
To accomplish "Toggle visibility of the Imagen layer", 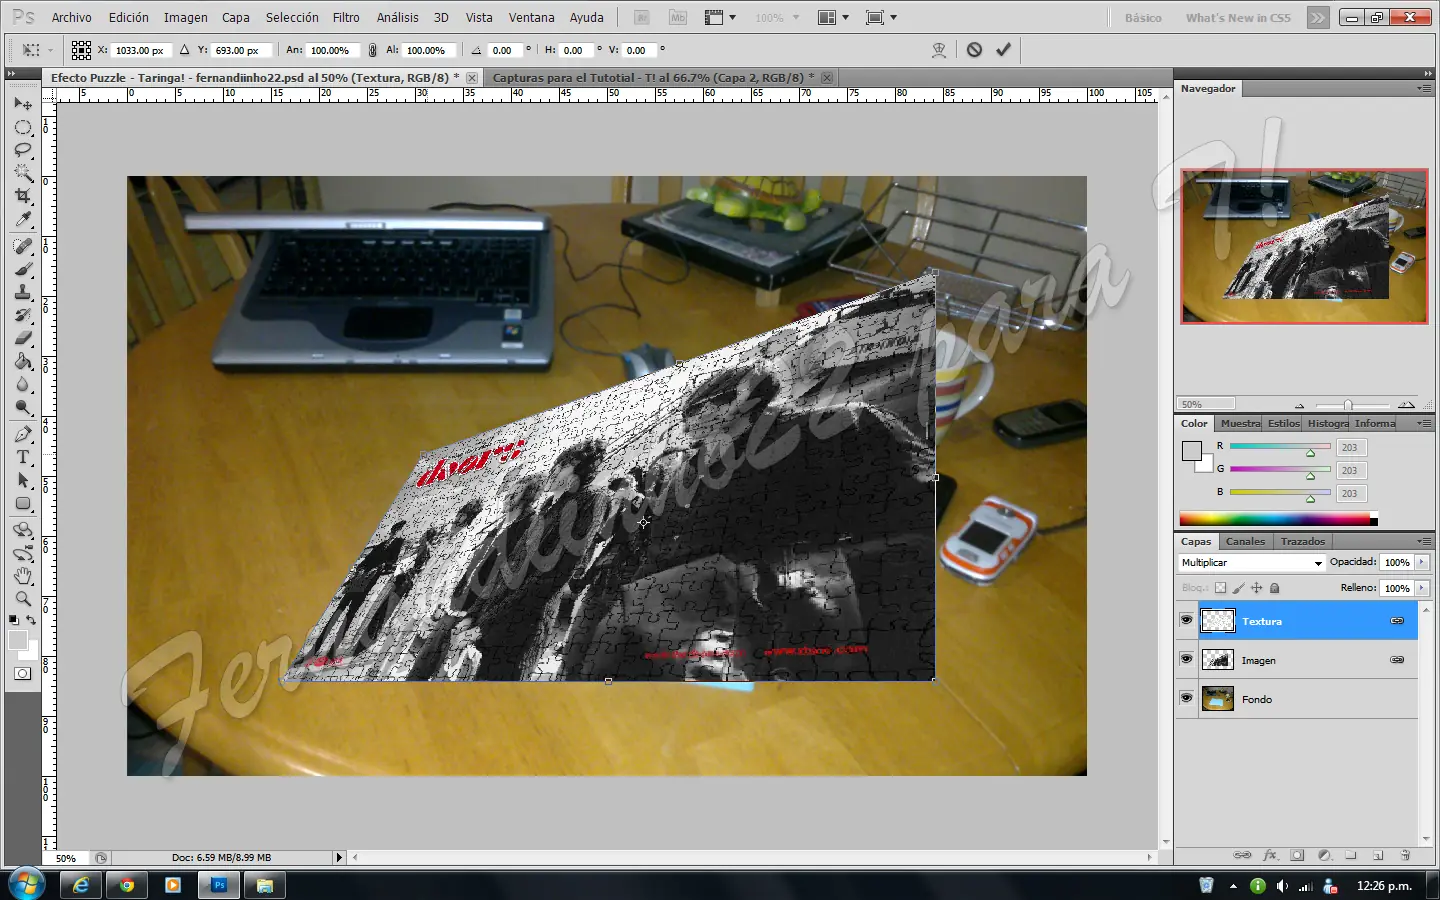I will tap(1186, 660).
